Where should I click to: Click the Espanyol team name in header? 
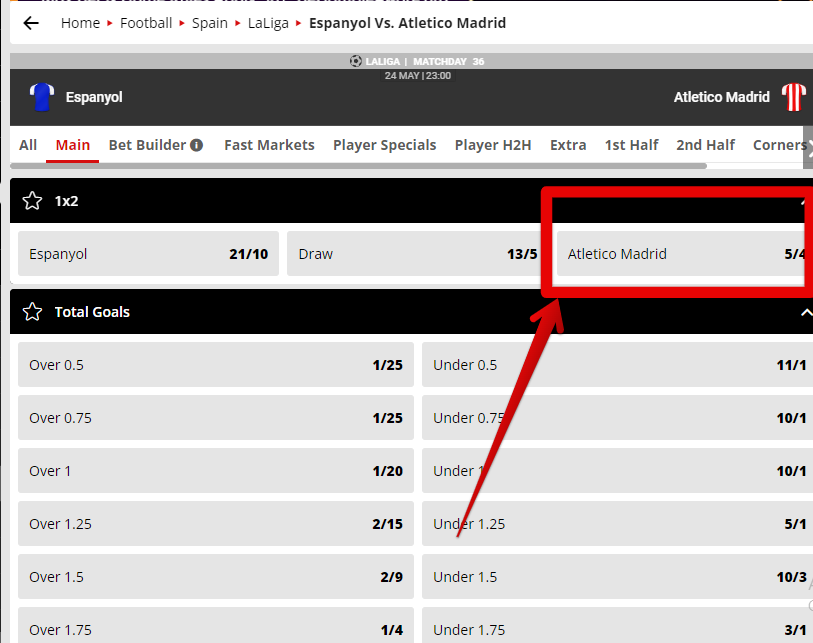(x=94, y=97)
